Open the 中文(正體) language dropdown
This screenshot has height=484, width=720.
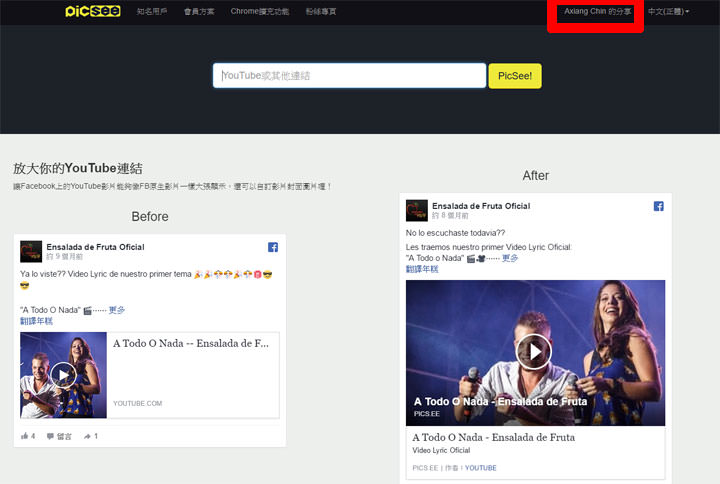point(668,11)
